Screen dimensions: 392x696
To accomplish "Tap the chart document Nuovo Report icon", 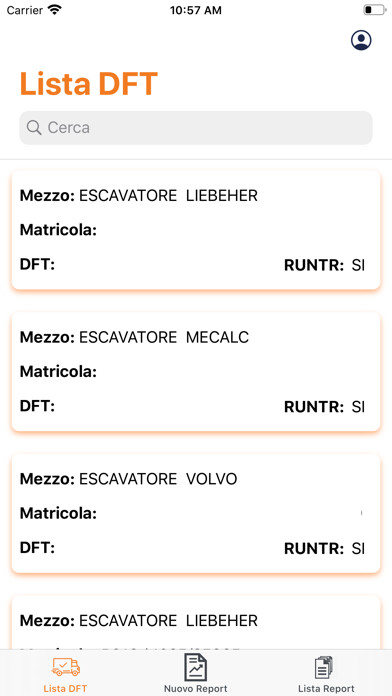I will pos(195,667).
